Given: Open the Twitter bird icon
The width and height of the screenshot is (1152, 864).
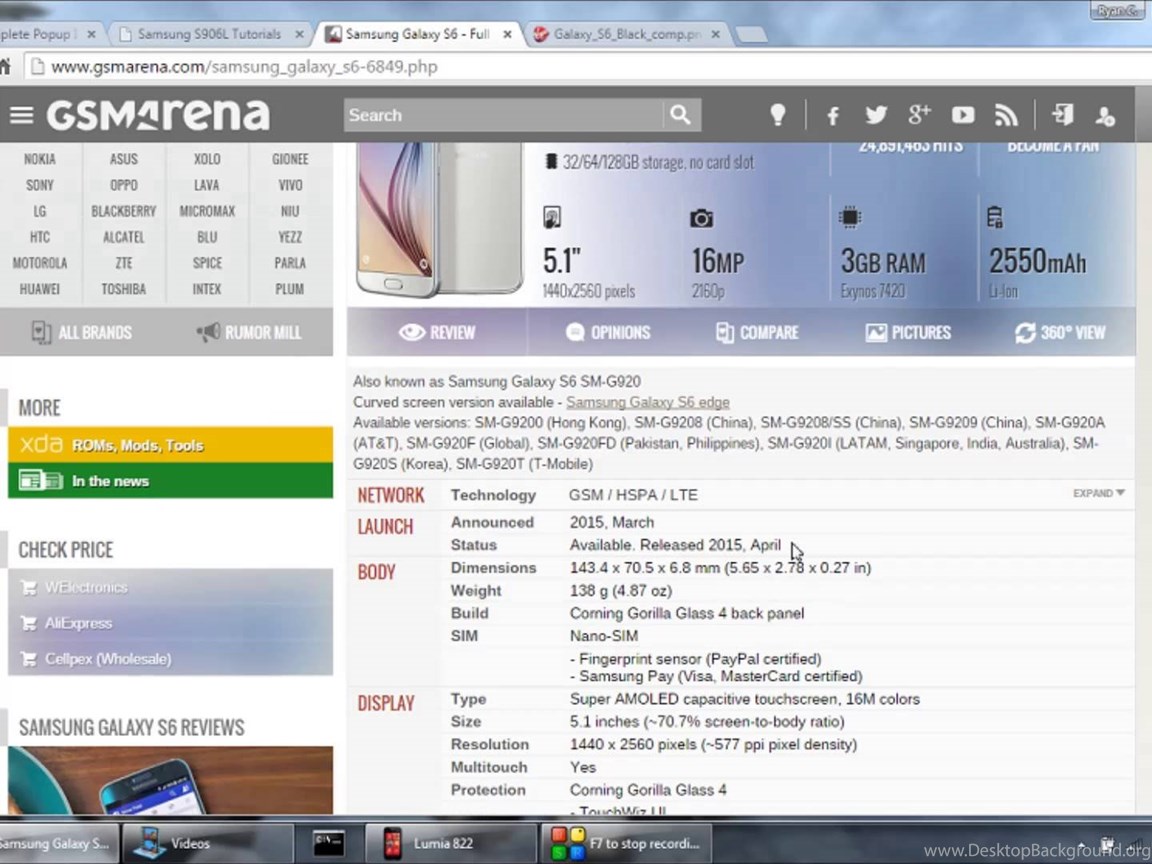Looking at the screenshot, I should click(x=876, y=115).
